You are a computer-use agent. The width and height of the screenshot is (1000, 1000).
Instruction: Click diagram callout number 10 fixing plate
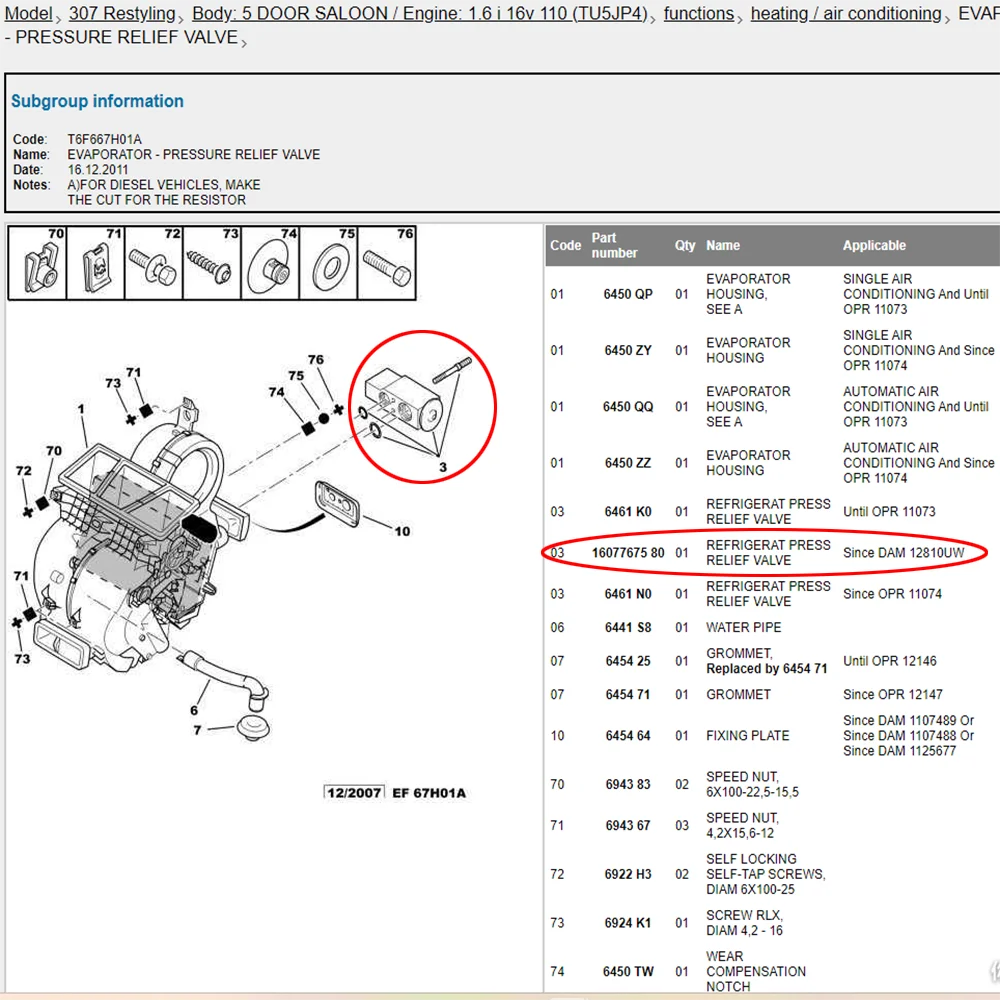pos(402,531)
